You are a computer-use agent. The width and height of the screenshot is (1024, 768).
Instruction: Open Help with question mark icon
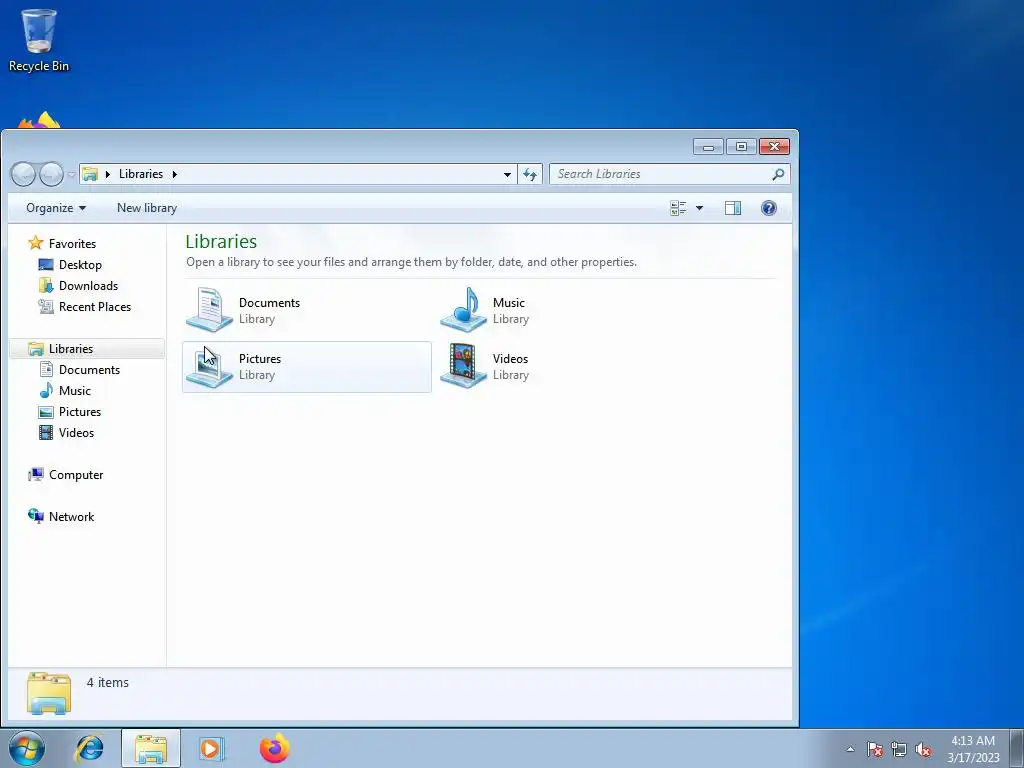pyautogui.click(x=769, y=208)
